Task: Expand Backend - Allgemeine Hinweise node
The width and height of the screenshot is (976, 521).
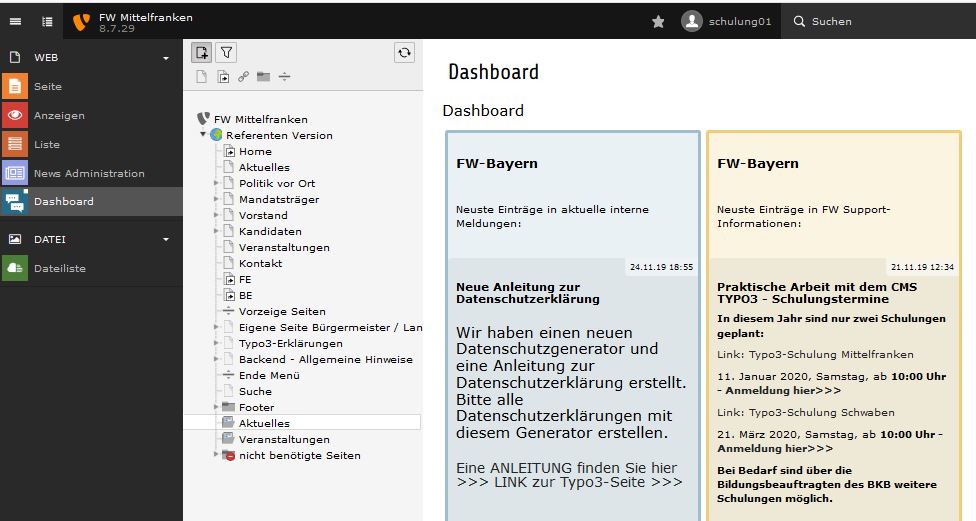Action: click(x=216, y=359)
